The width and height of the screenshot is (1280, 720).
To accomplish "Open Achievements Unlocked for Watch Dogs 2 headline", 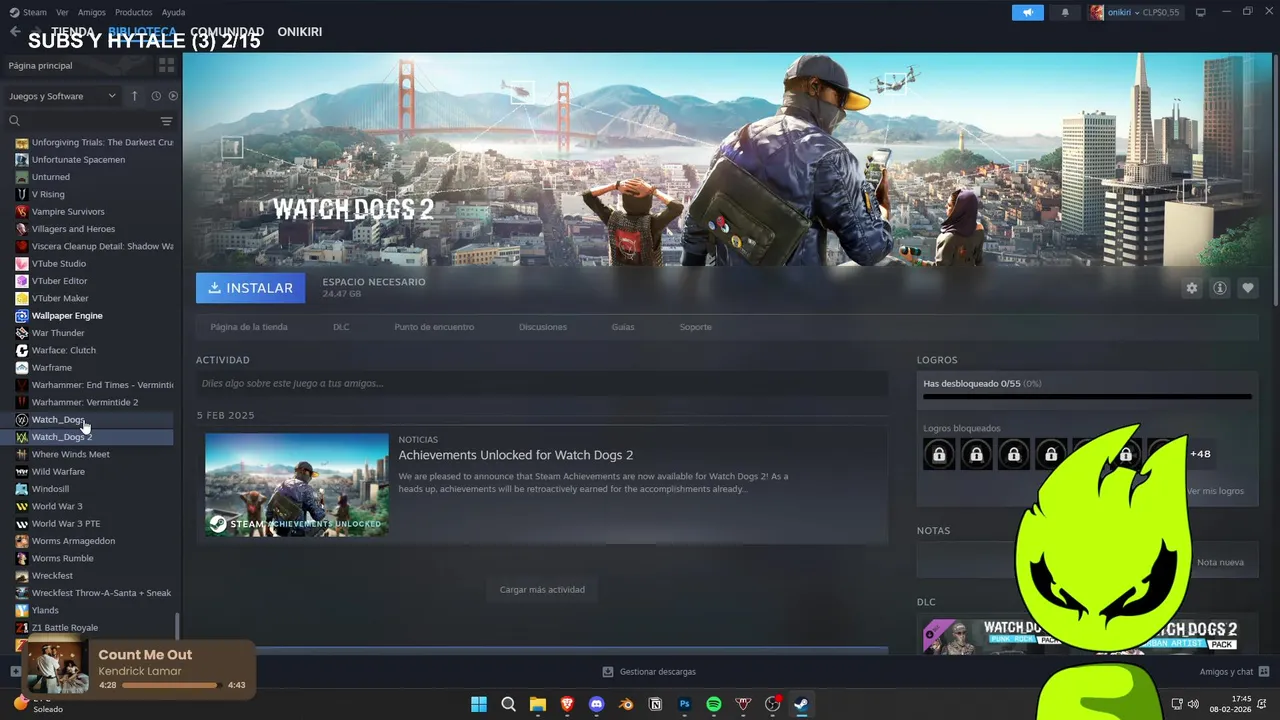I will (515, 455).
